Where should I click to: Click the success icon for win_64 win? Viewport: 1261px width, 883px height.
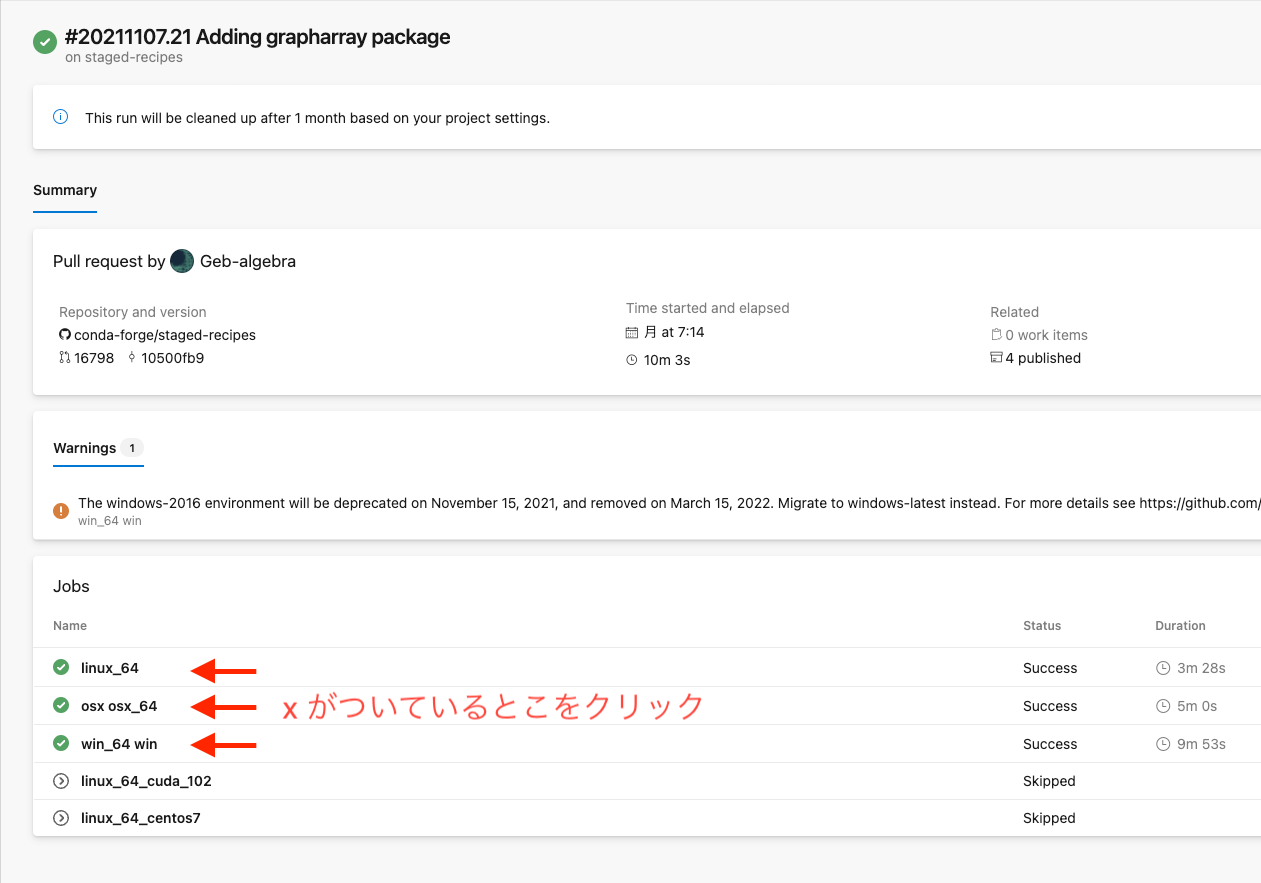click(x=61, y=743)
